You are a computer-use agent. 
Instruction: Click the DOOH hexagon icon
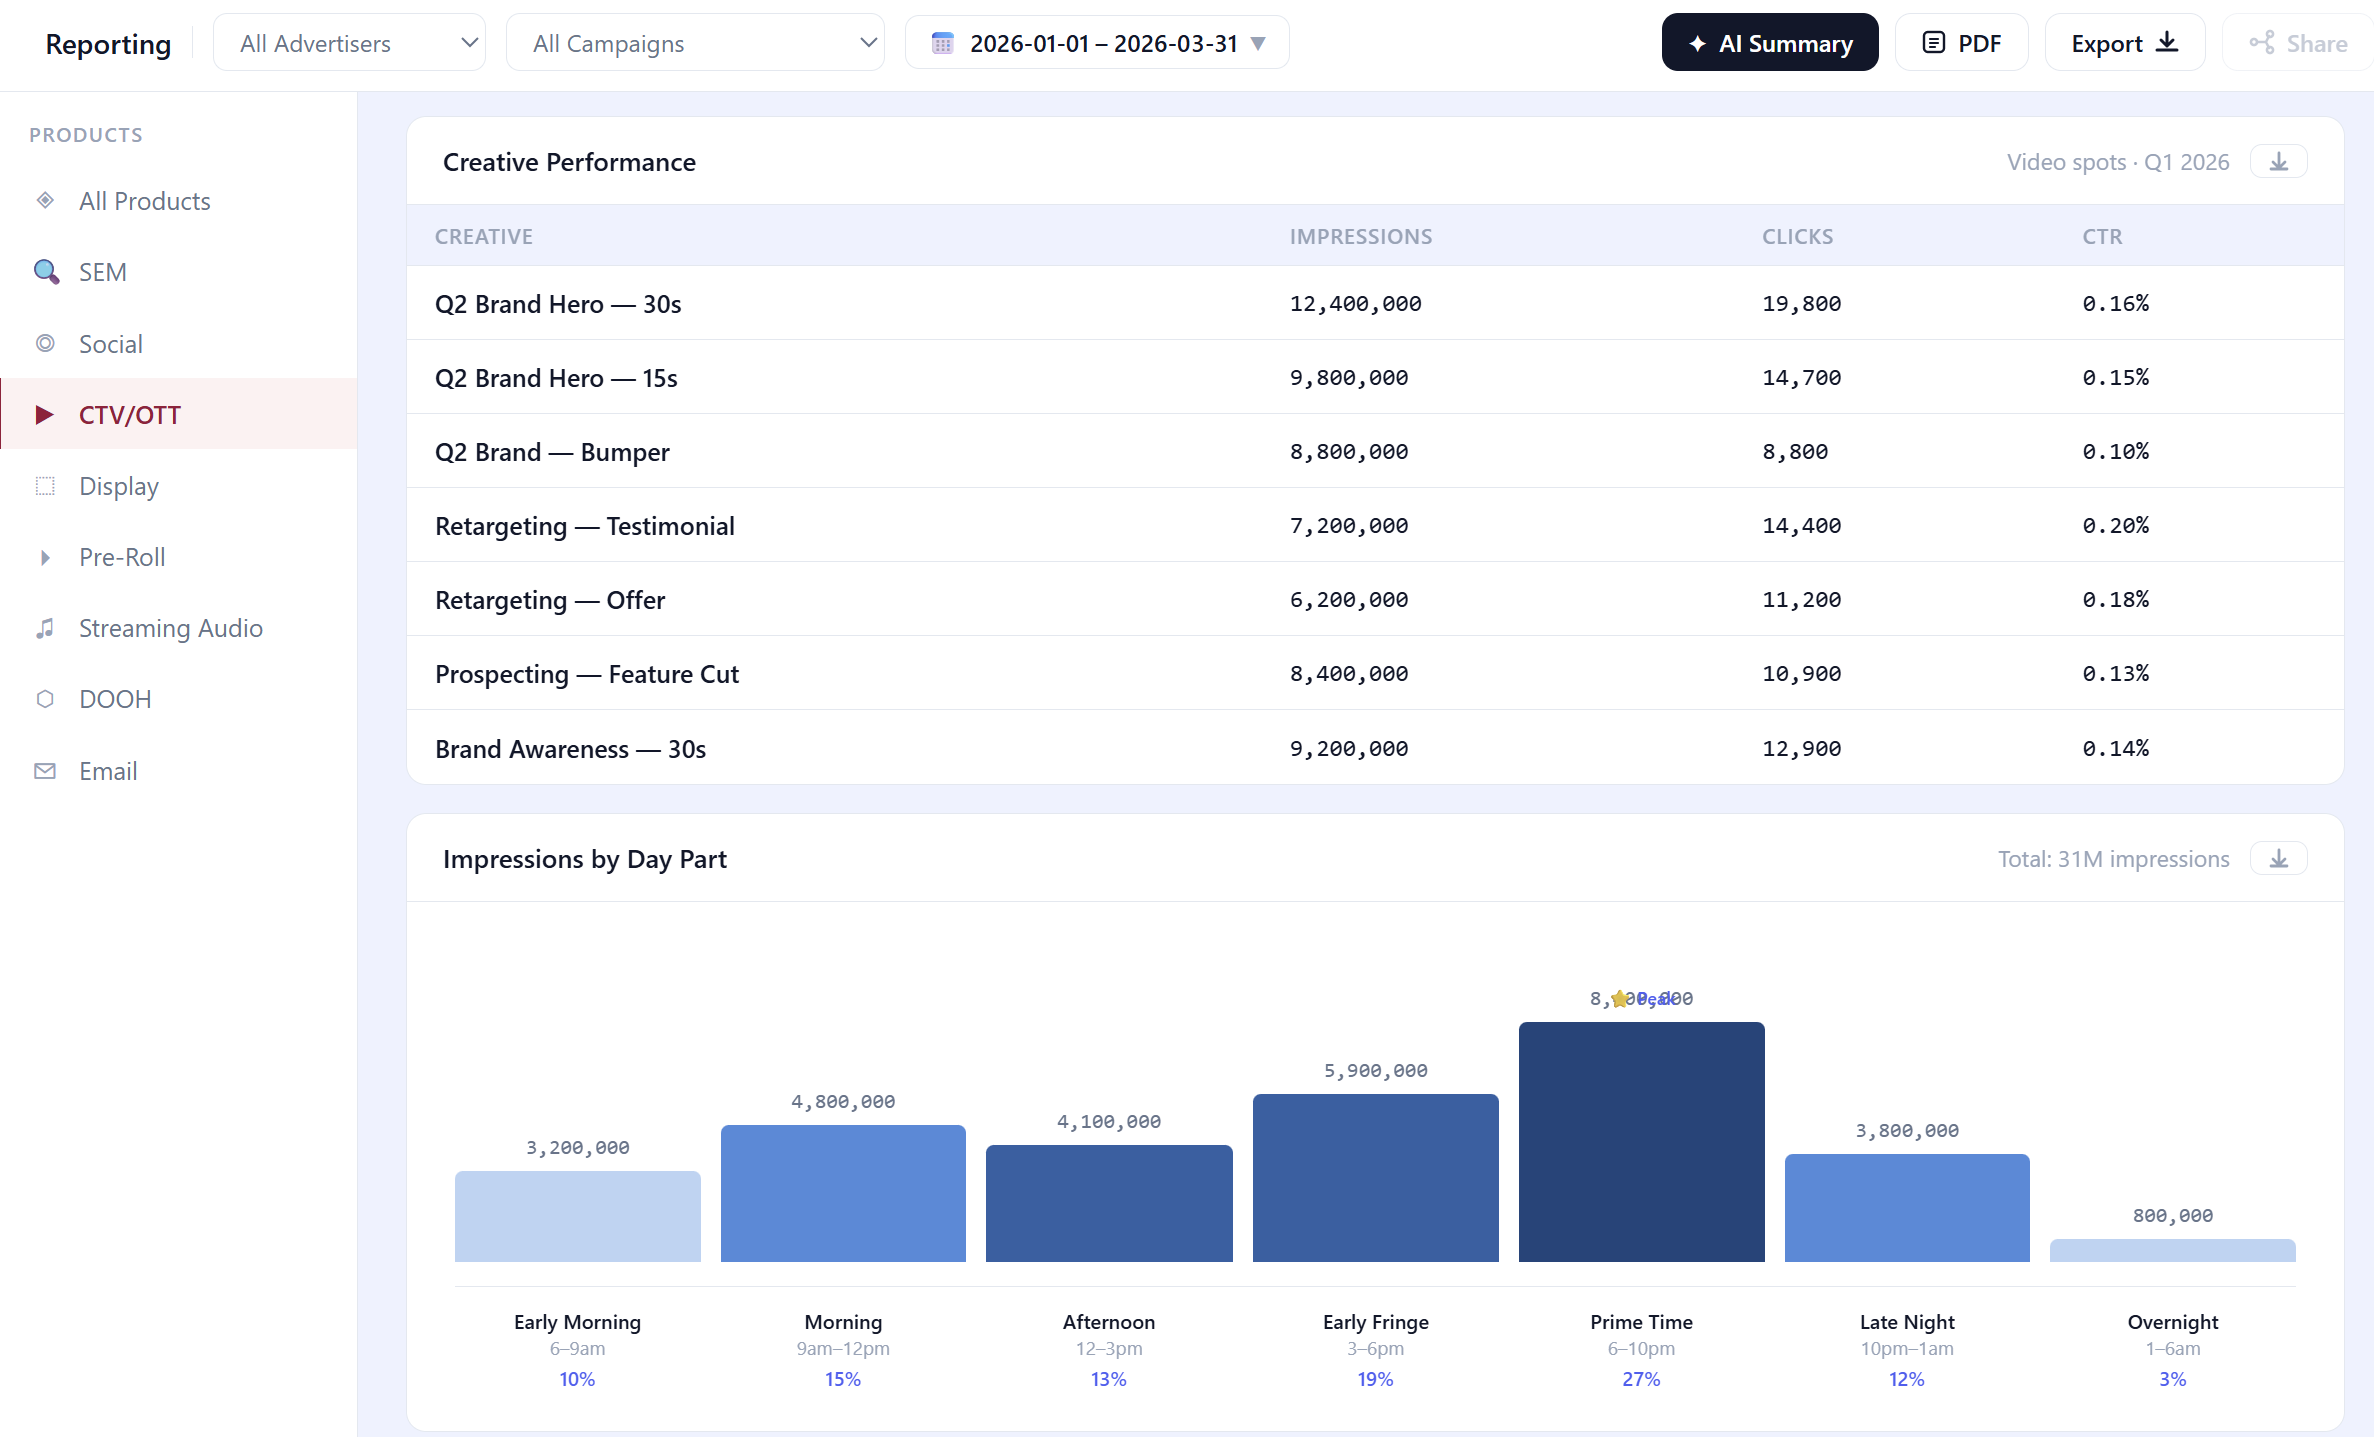coord(45,699)
